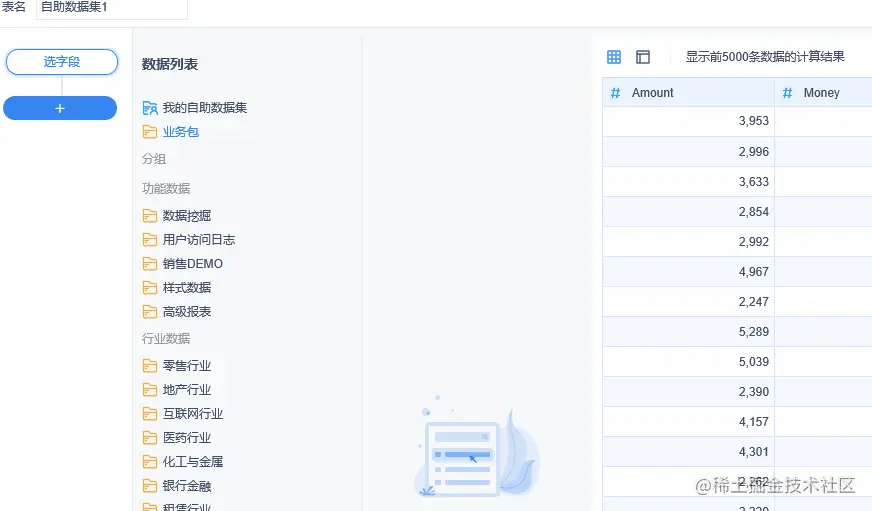Image resolution: width=872 pixels, height=511 pixels.
Task: Select the Amount cell 2,996
Action: click(x=688, y=151)
